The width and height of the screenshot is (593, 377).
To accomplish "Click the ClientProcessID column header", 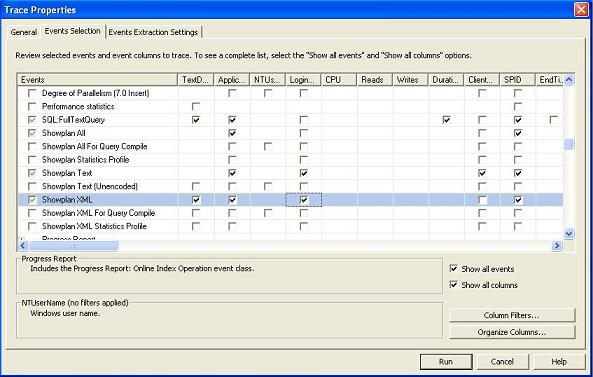I will tap(482, 80).
